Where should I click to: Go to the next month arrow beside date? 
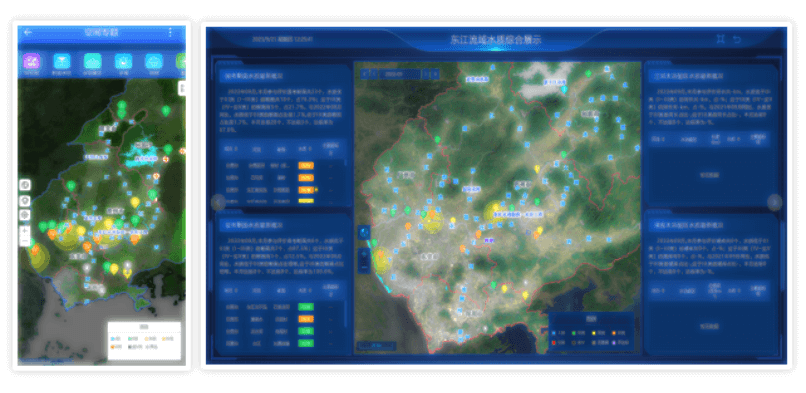coord(427,73)
